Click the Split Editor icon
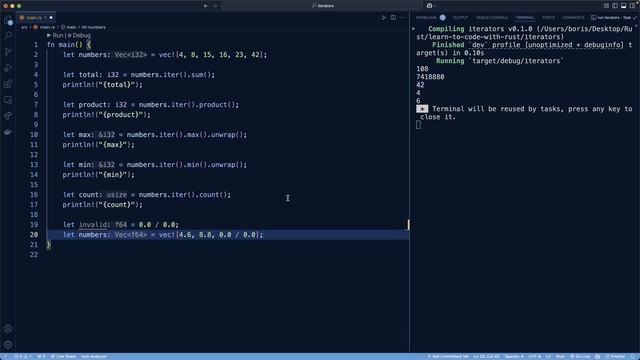640x360 pixels. [x=393, y=18]
